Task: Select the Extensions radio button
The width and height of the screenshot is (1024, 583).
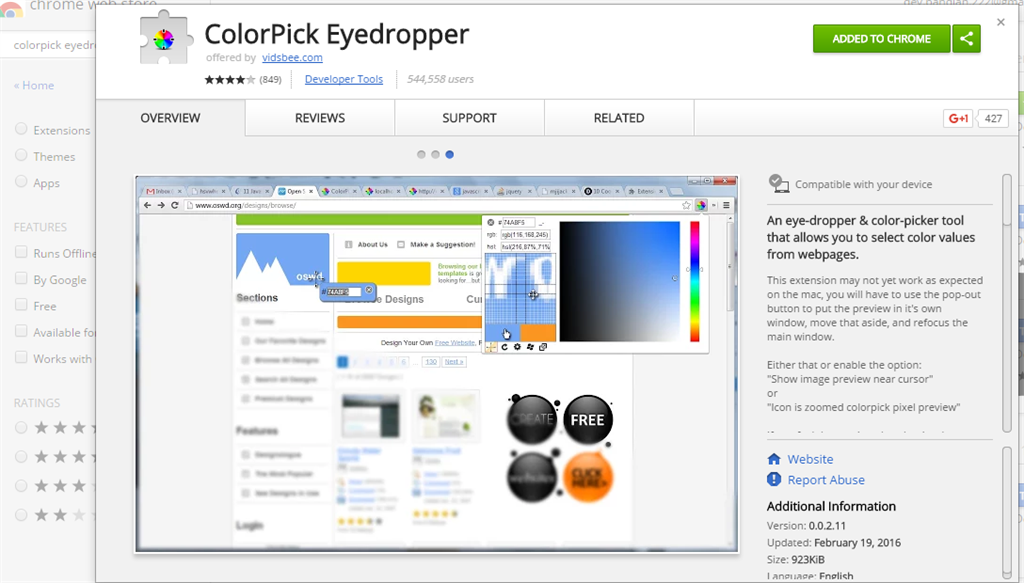Action: point(21,129)
